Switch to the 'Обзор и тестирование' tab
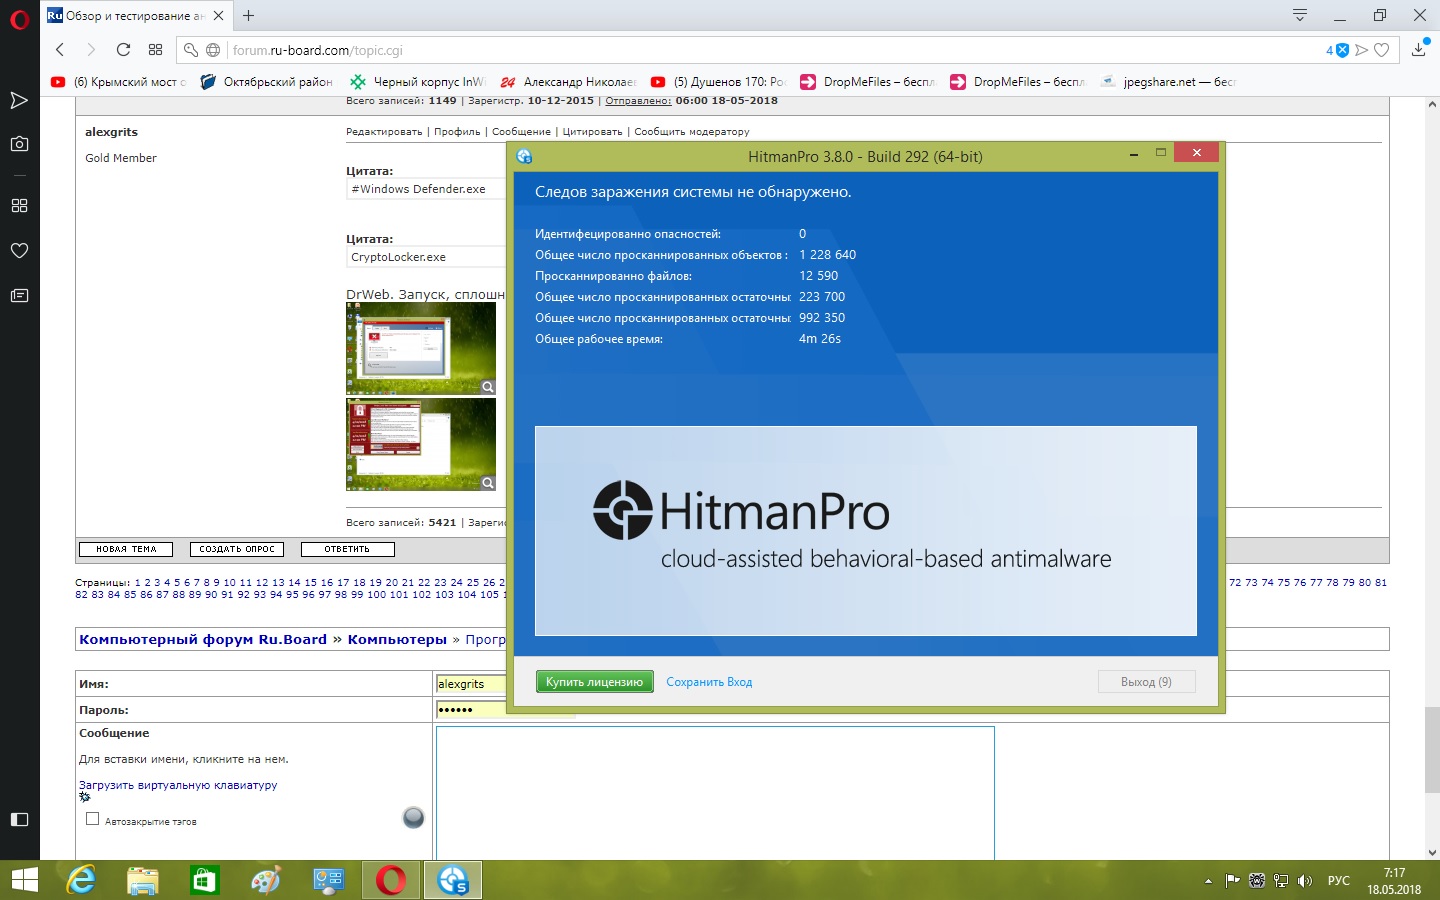Viewport: 1440px width, 900px height. pos(138,15)
